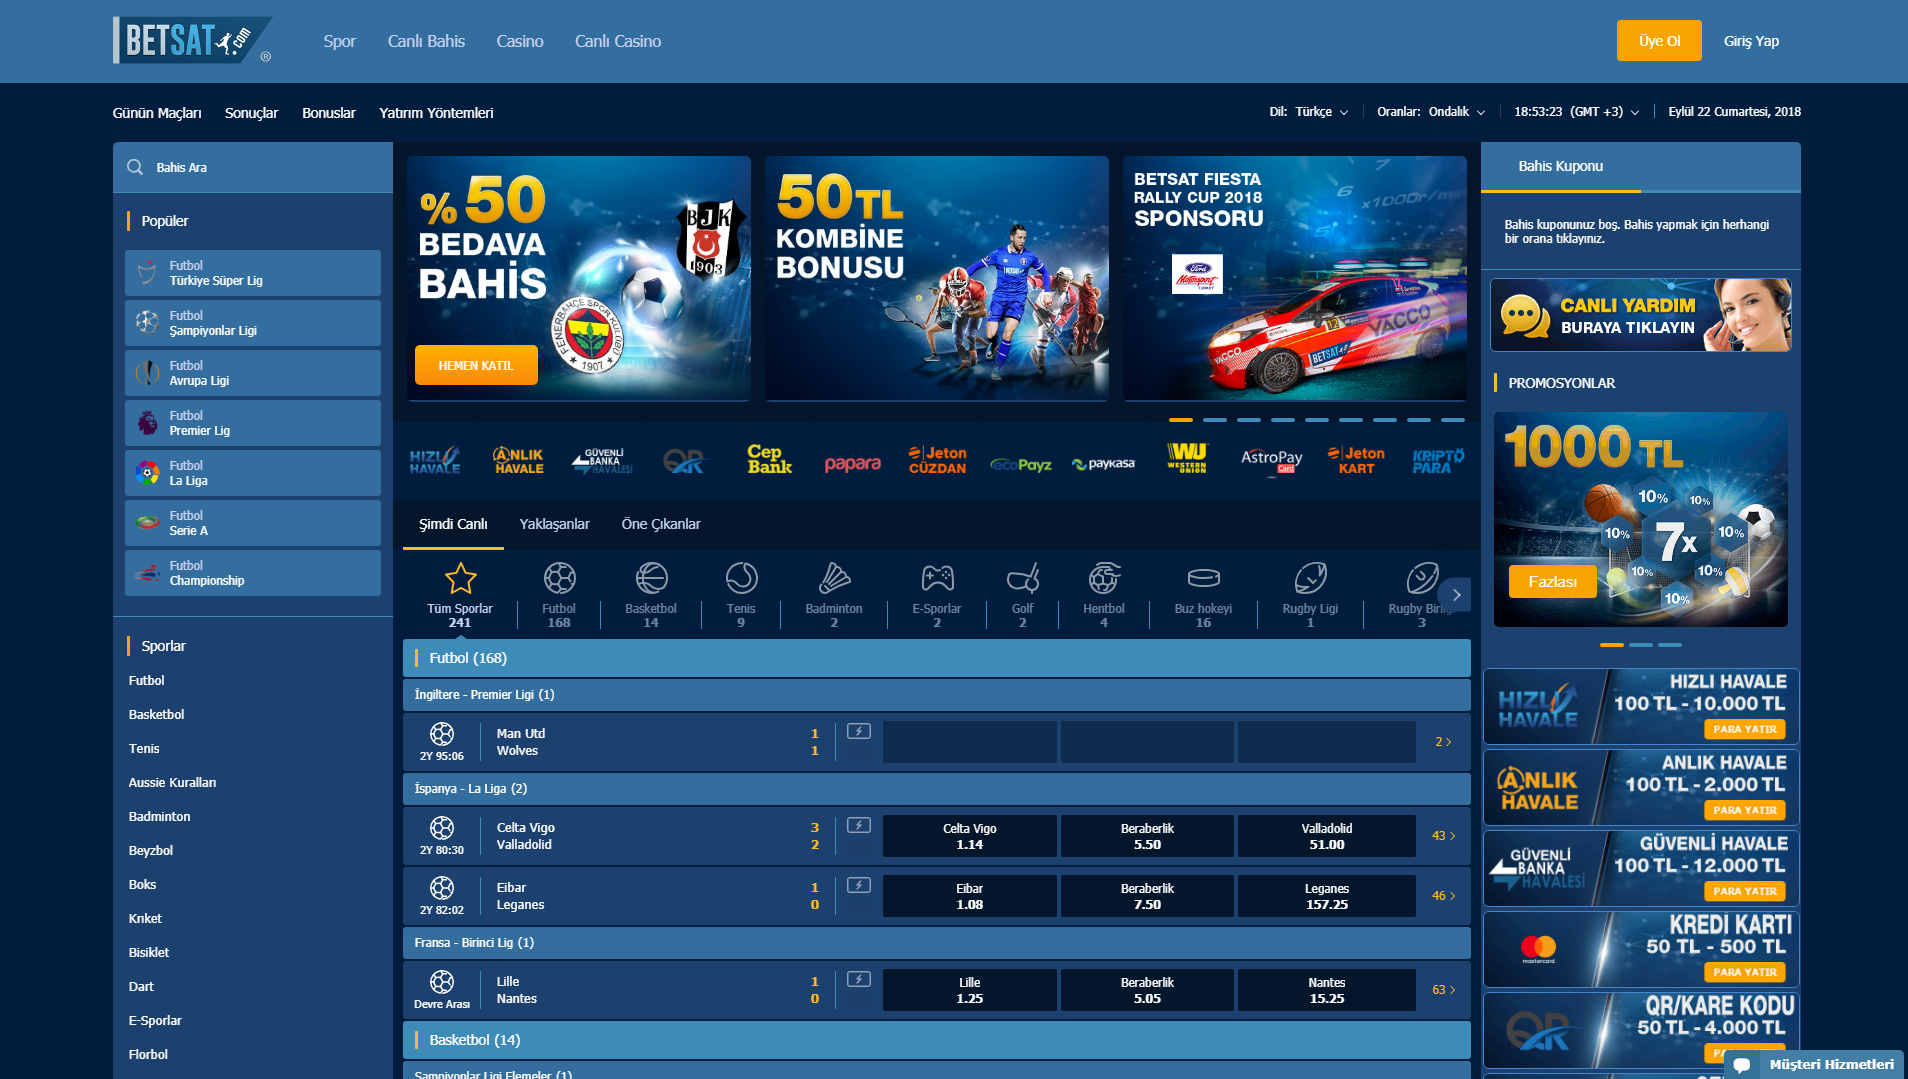Switch to the Yaklaşanlar tab

554,524
